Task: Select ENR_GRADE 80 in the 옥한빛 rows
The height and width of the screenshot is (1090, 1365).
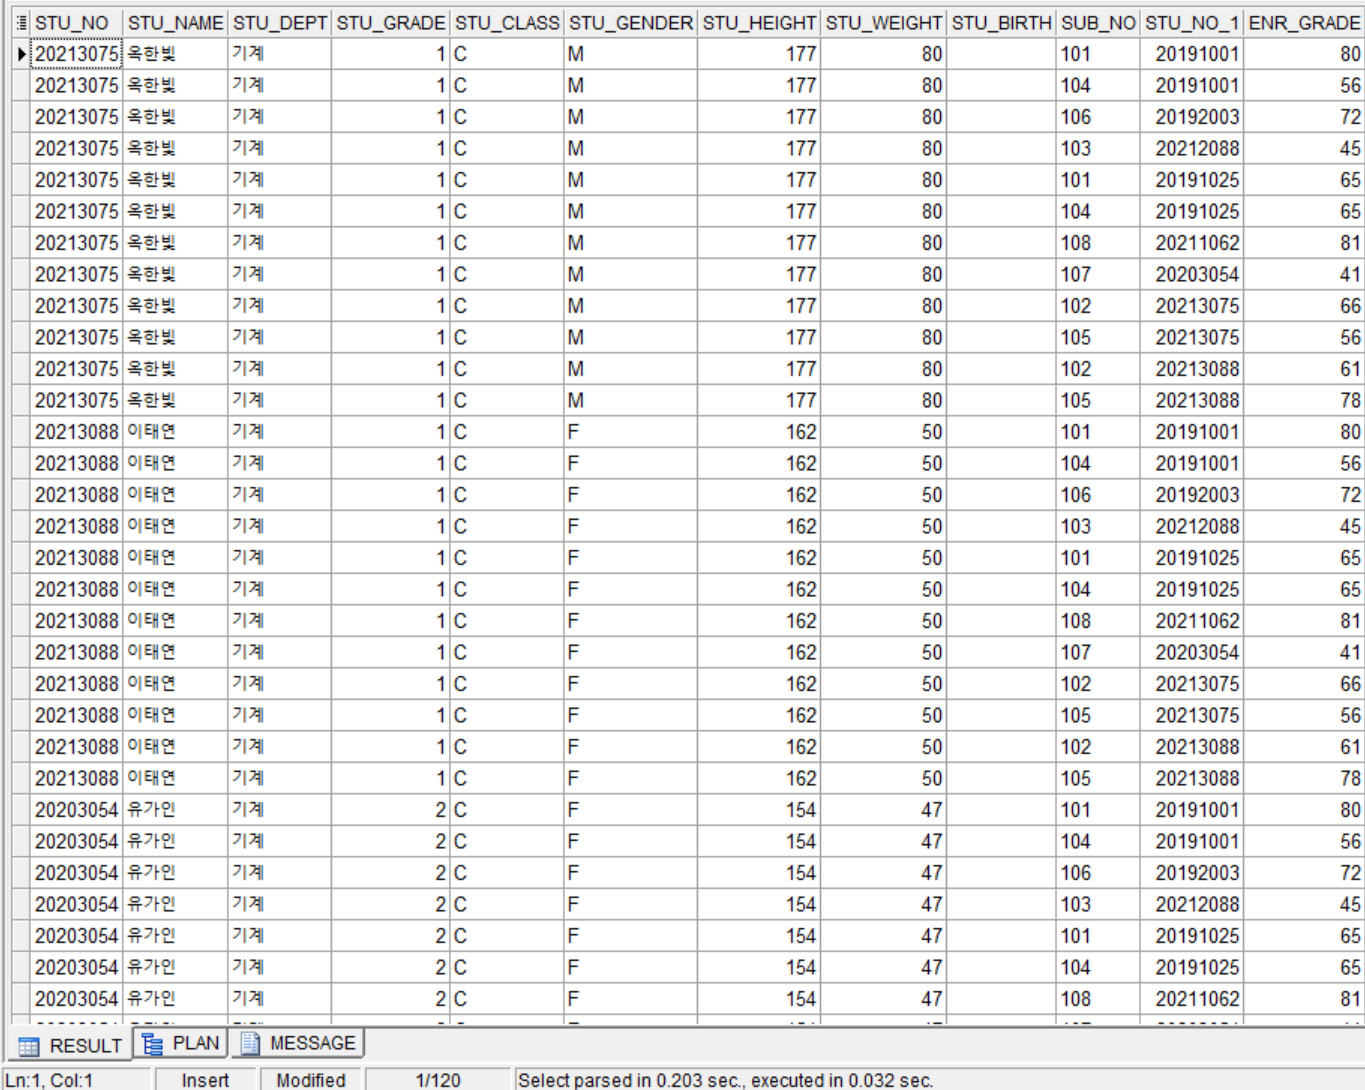Action: [x=1304, y=54]
